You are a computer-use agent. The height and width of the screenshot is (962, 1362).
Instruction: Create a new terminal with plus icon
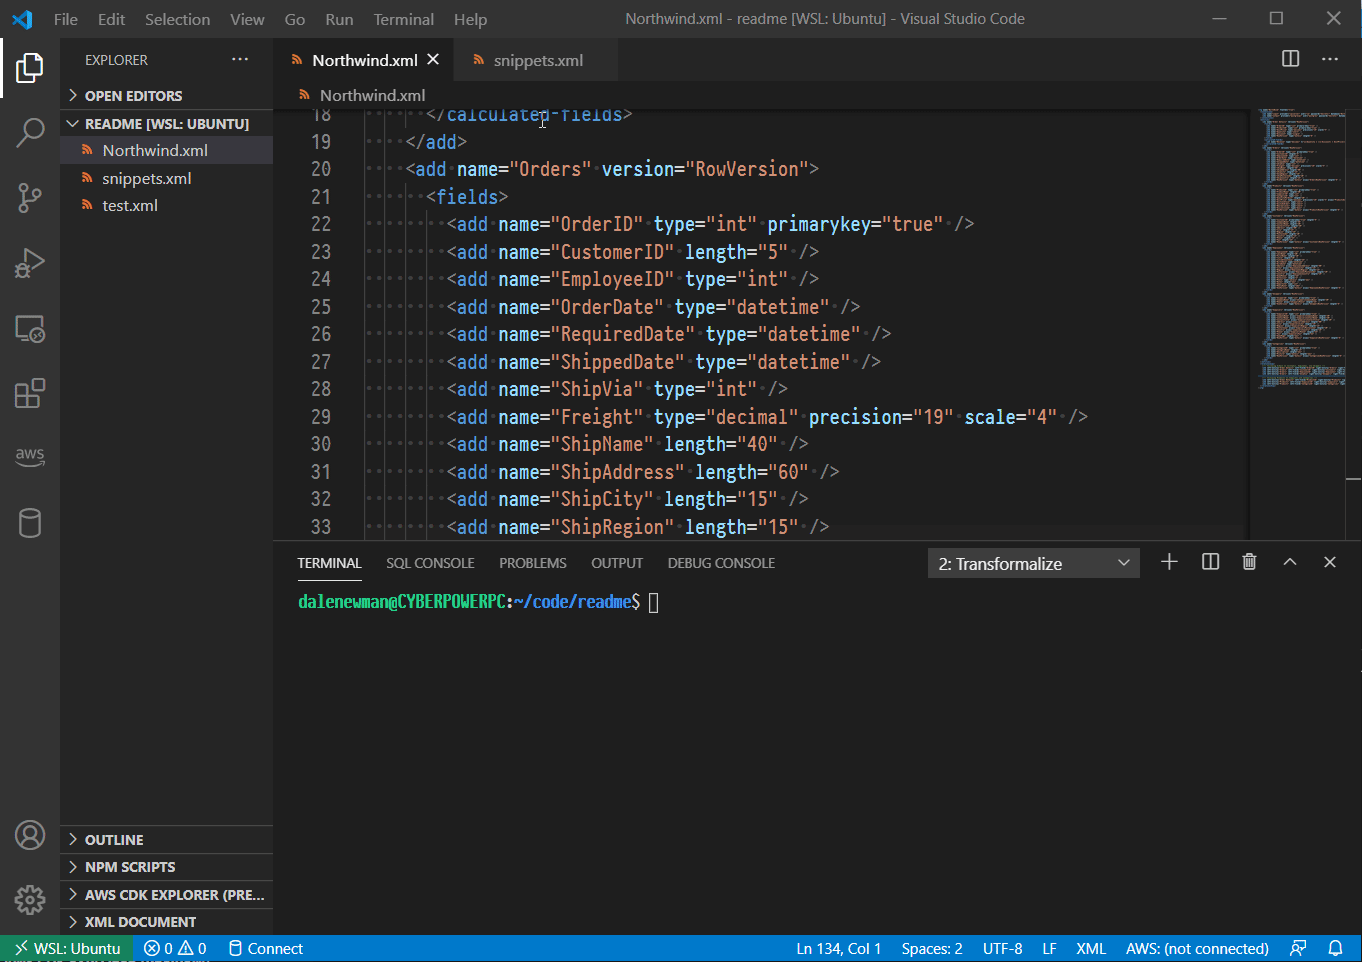click(1169, 562)
